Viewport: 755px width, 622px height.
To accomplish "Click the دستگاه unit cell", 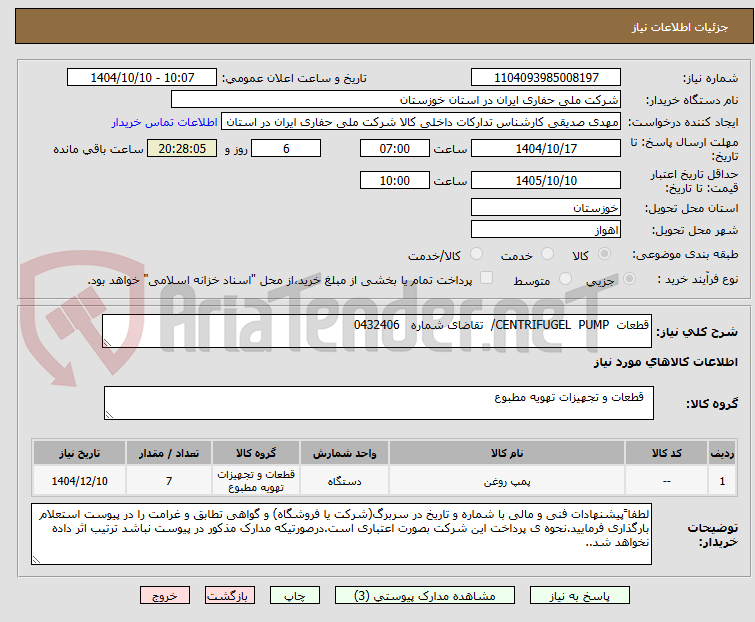I will pyautogui.click(x=344, y=481).
